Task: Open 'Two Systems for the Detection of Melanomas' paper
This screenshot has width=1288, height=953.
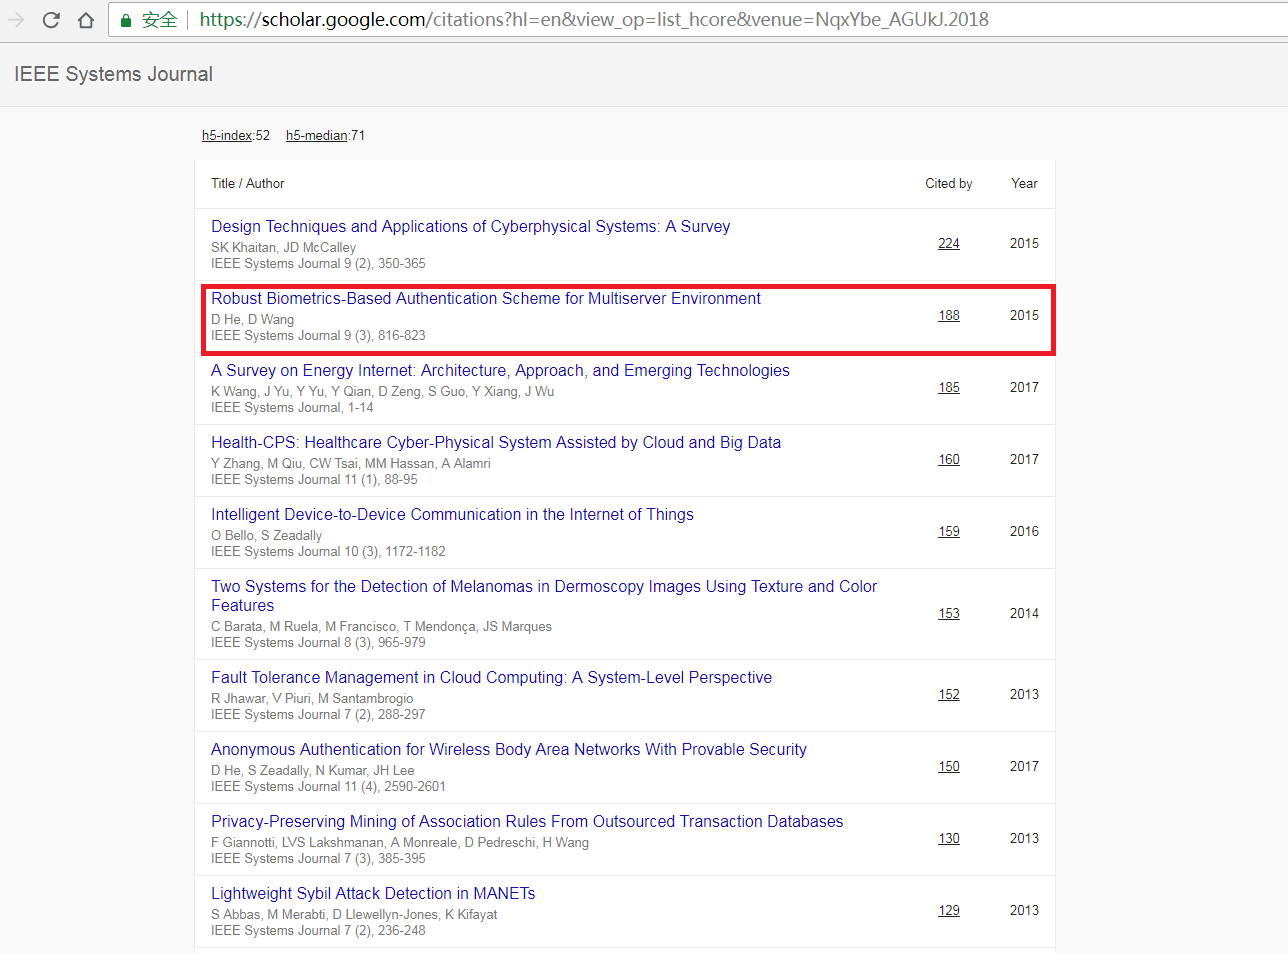Action: pos(544,596)
